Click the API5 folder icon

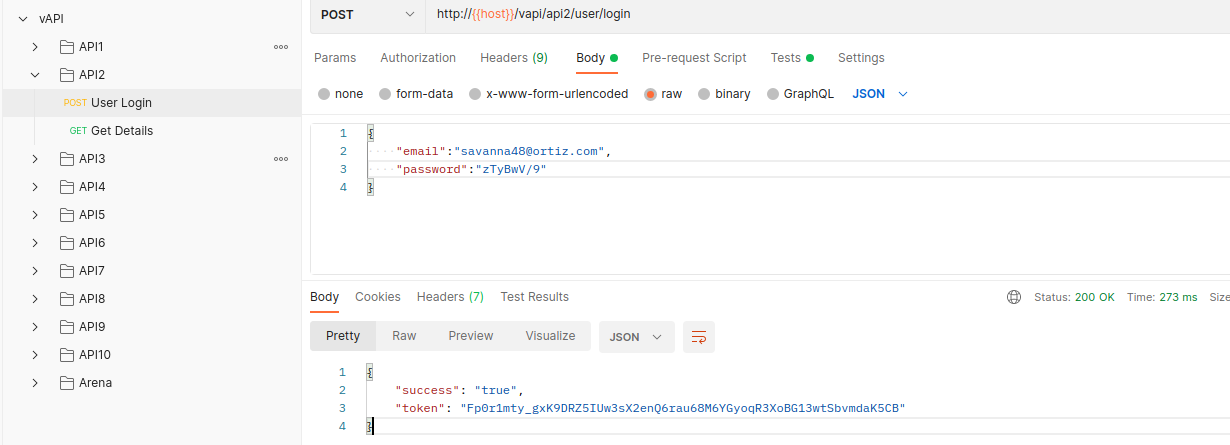point(67,215)
